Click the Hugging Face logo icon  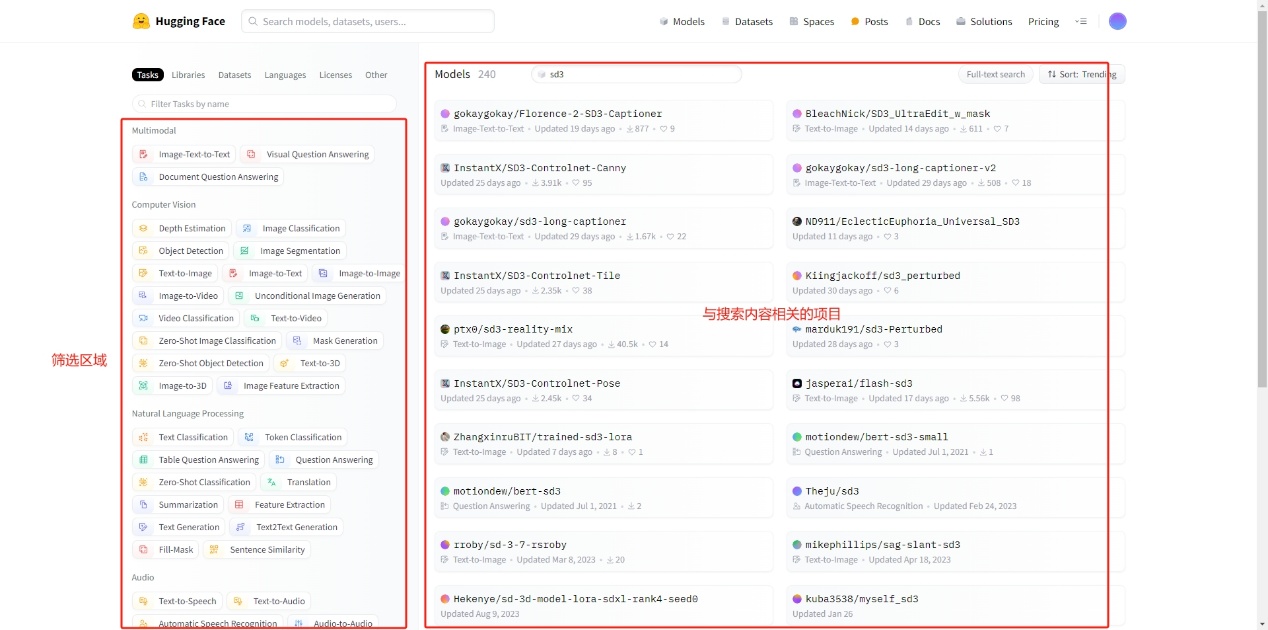tap(141, 21)
